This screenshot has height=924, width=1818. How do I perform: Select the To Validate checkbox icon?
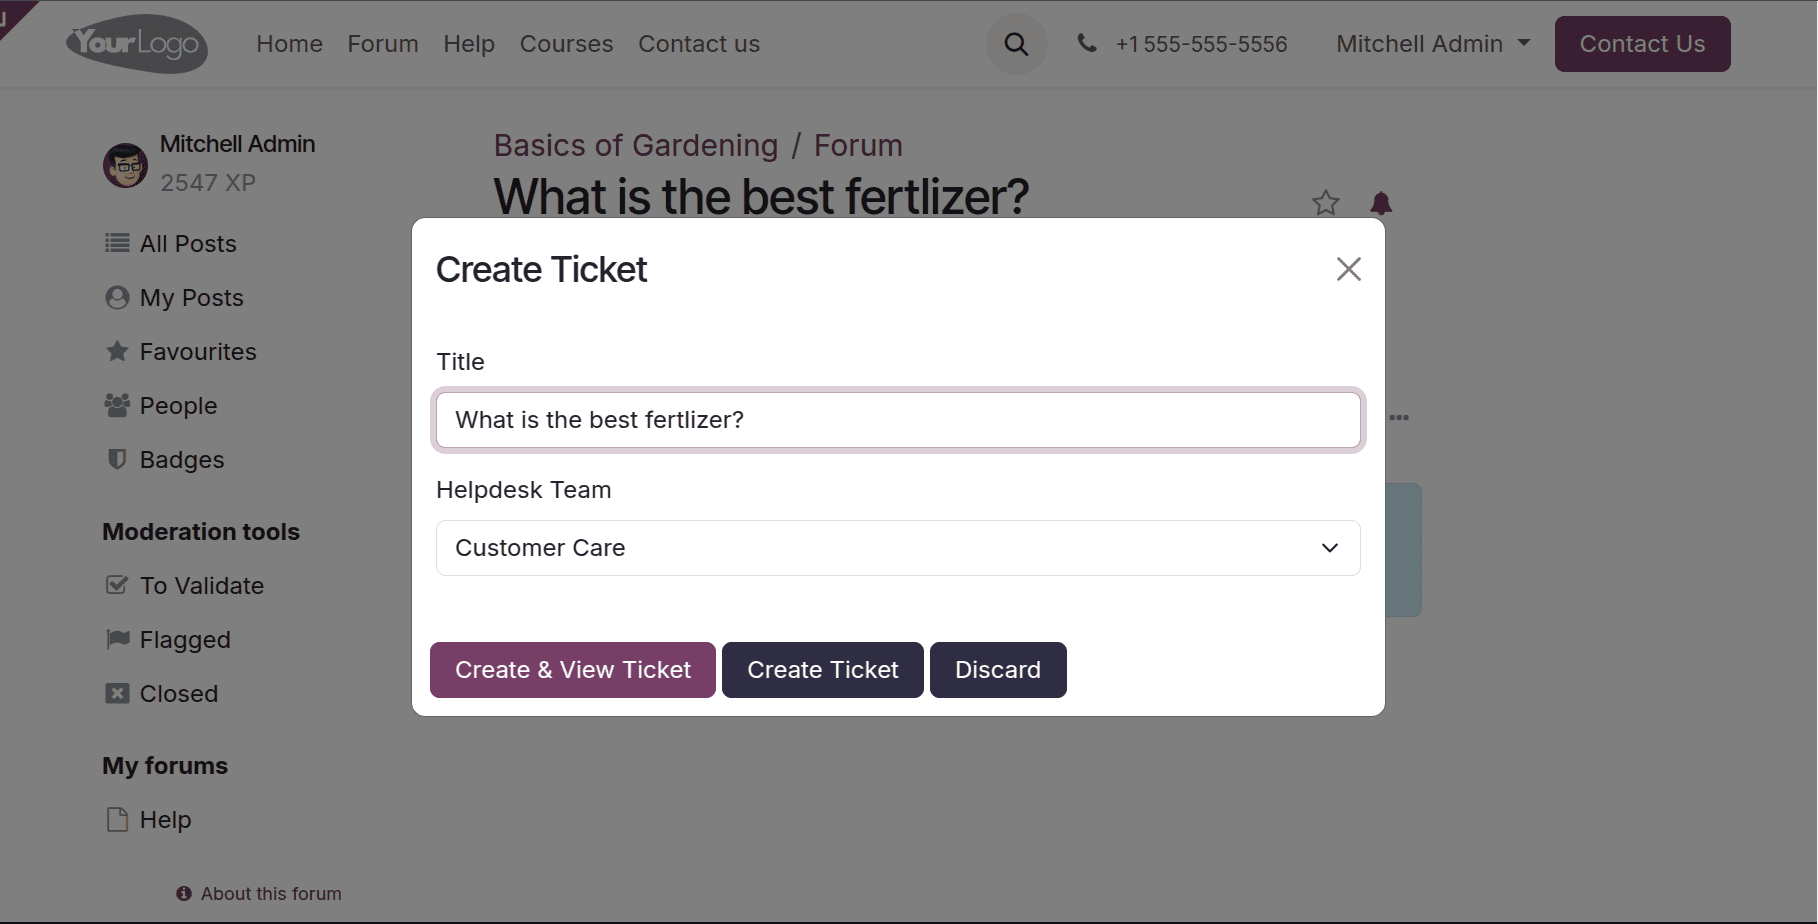[117, 585]
